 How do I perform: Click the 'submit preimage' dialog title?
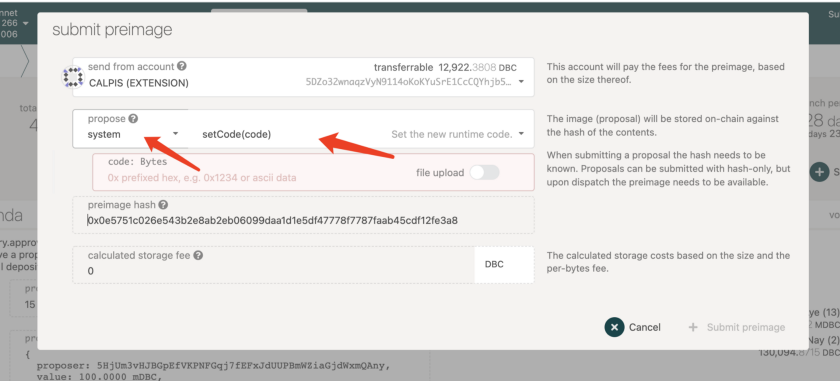tap(112, 29)
